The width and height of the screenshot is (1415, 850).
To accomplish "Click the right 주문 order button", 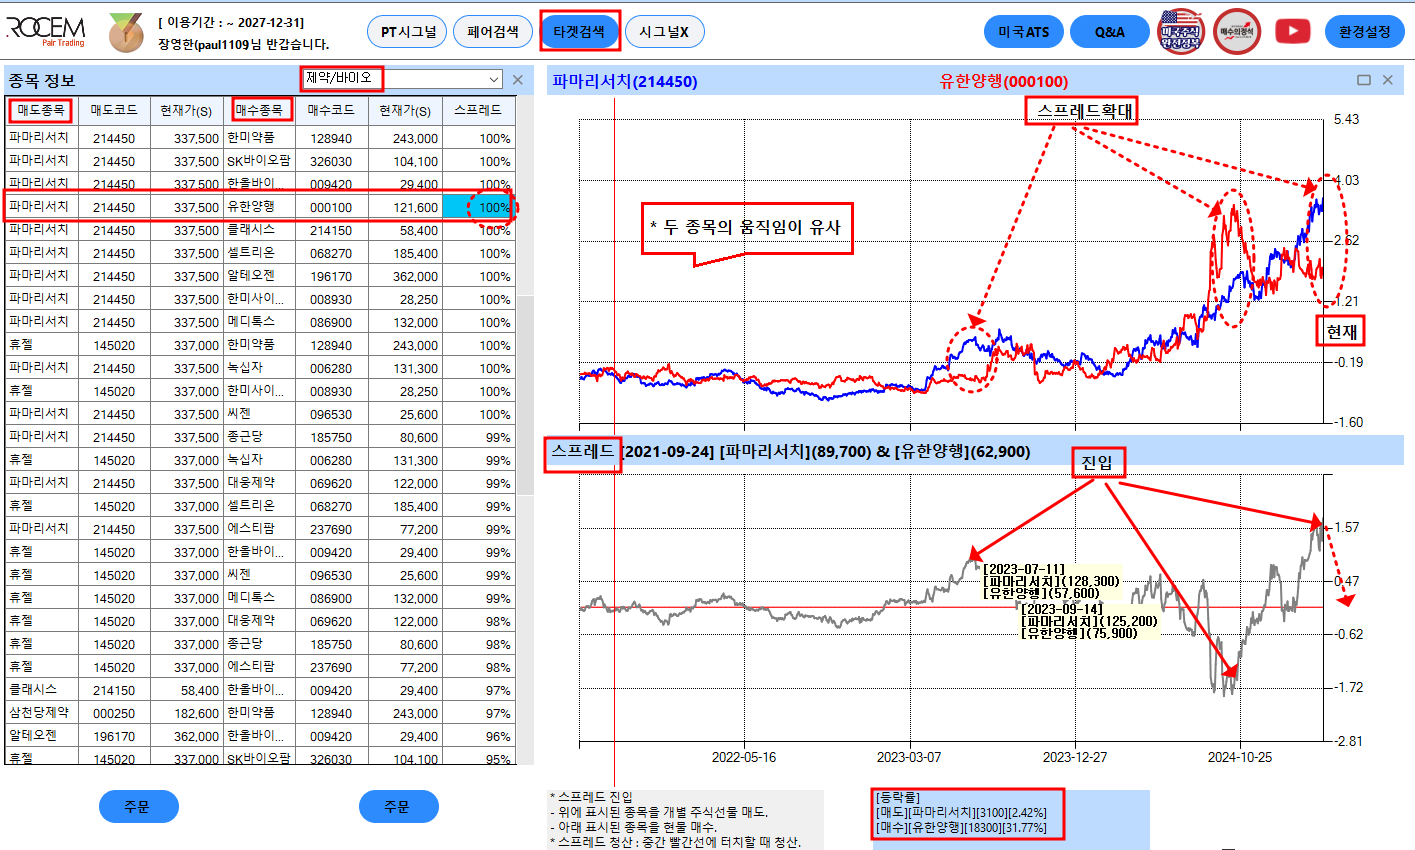I will pos(398,806).
